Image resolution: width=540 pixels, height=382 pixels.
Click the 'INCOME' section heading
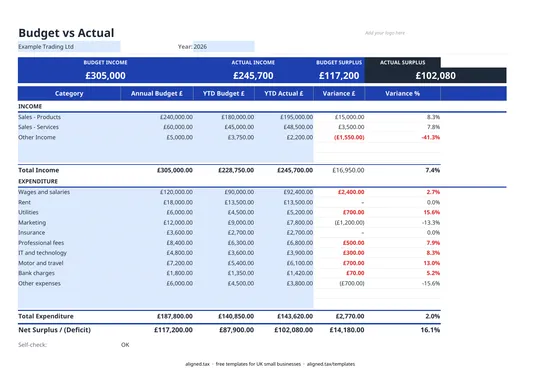[30, 106]
